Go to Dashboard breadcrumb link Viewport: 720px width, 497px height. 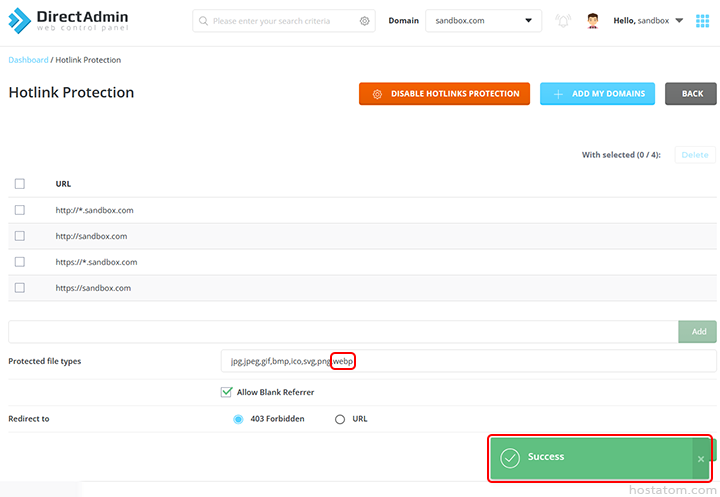point(28,60)
